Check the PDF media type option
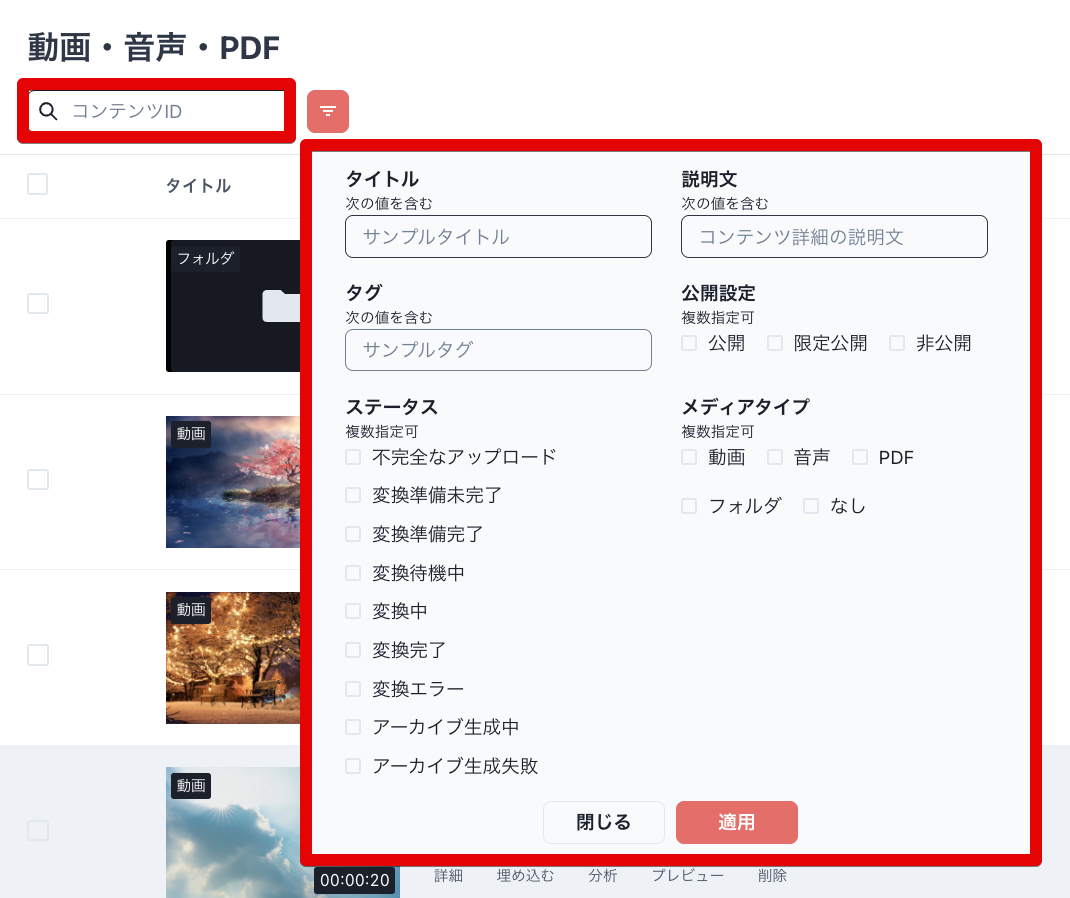This screenshot has height=898, width=1070. (x=860, y=457)
